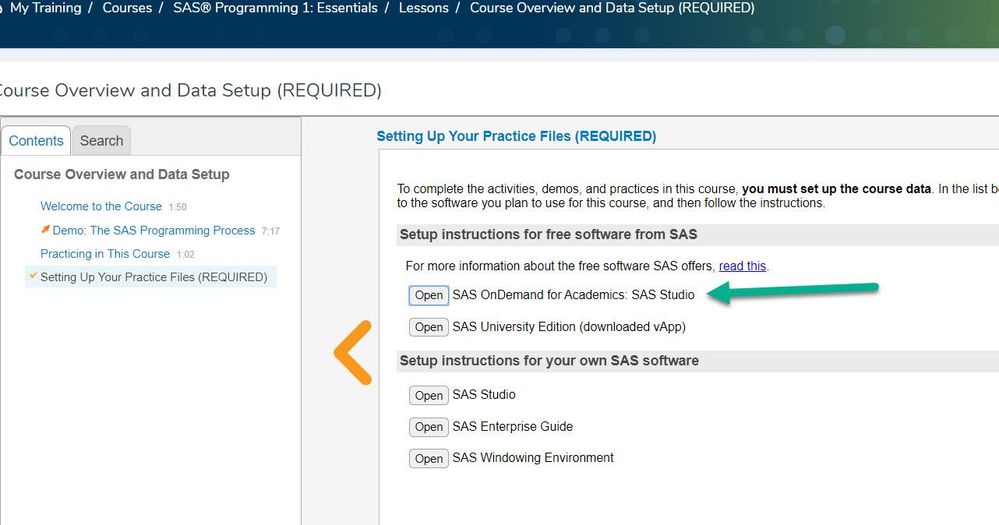Follow the 'read this' link
This screenshot has height=525, width=999.
click(742, 266)
